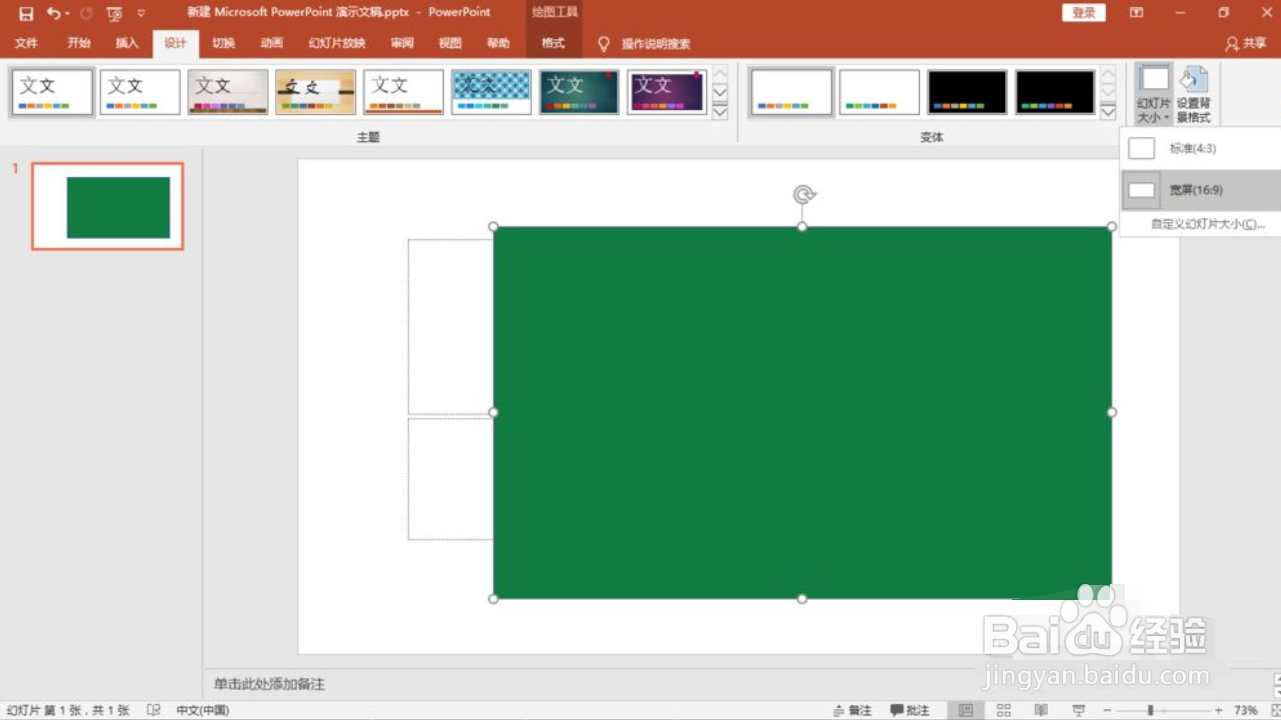Open the 视图 ribbon tab
Viewport: 1281px width, 720px height.
point(450,43)
